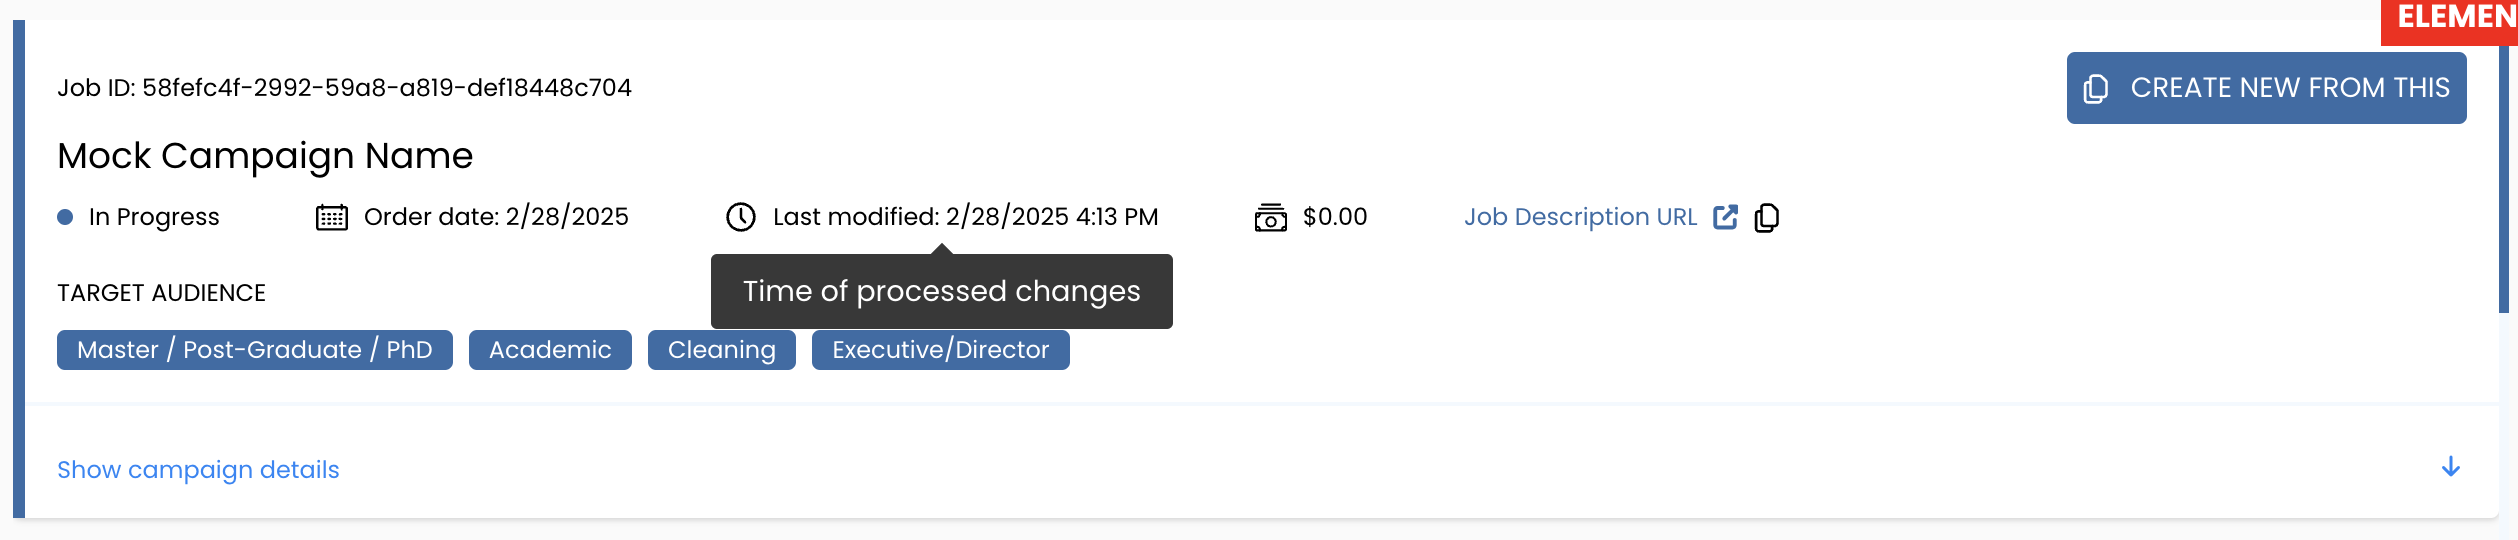Click the Last modified timestamp text

pos(965,217)
